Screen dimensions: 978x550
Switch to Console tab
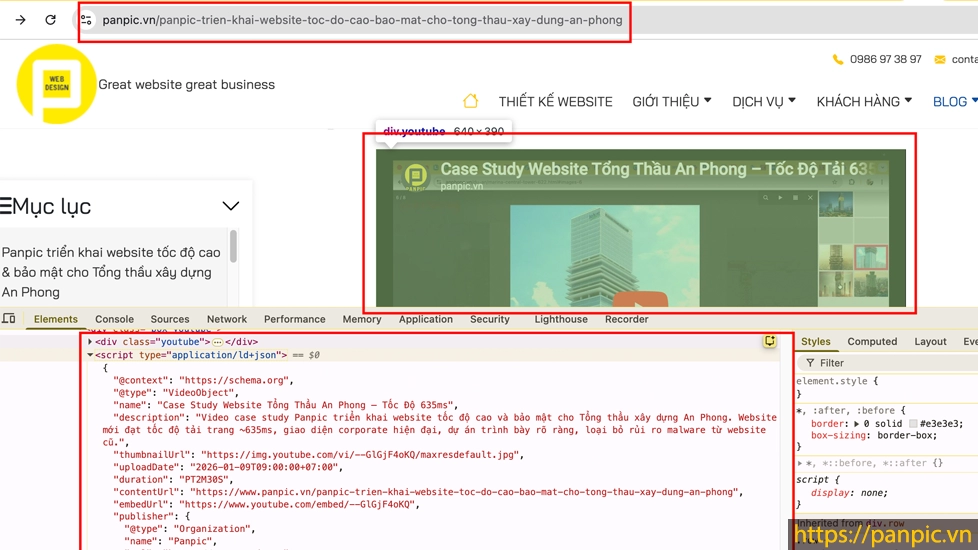[x=114, y=319]
